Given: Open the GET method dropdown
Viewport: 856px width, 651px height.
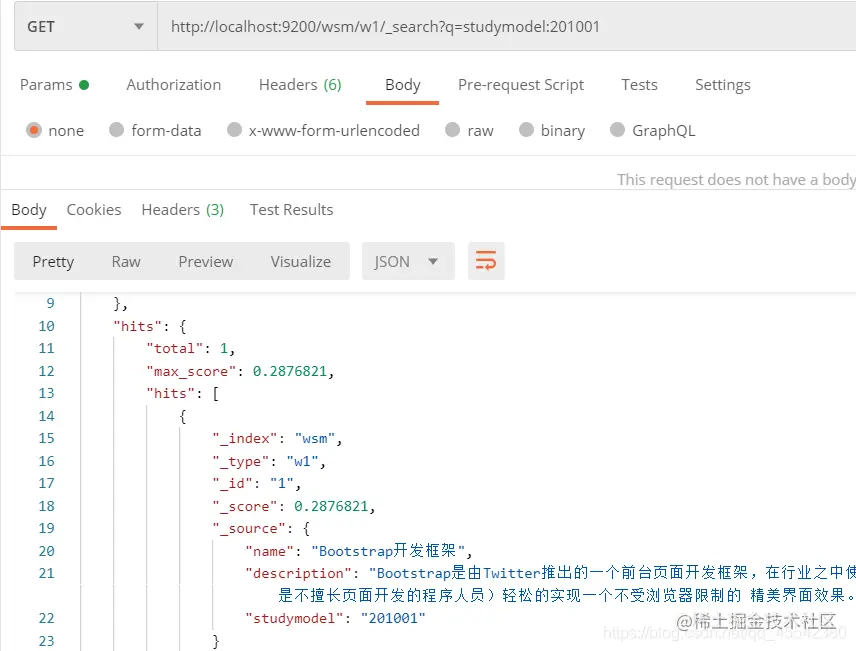Looking at the screenshot, I should (86, 26).
